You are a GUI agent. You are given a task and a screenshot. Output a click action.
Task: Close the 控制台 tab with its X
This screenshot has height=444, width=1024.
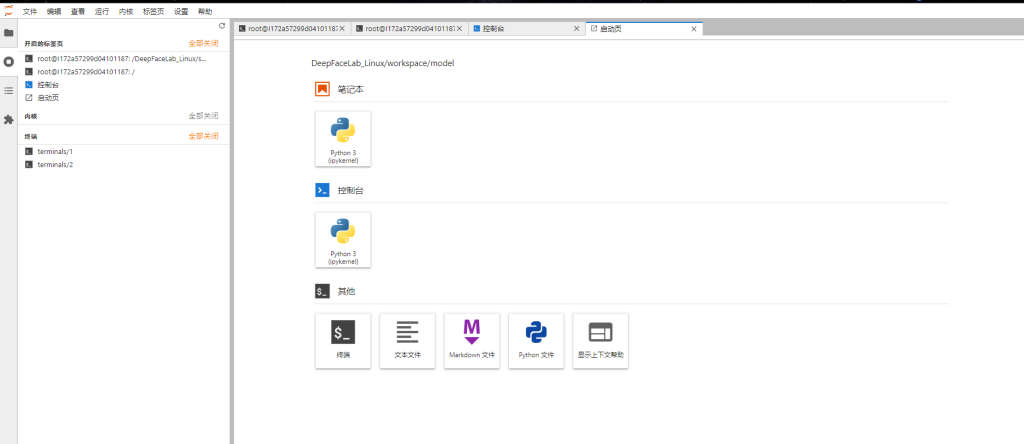576,29
